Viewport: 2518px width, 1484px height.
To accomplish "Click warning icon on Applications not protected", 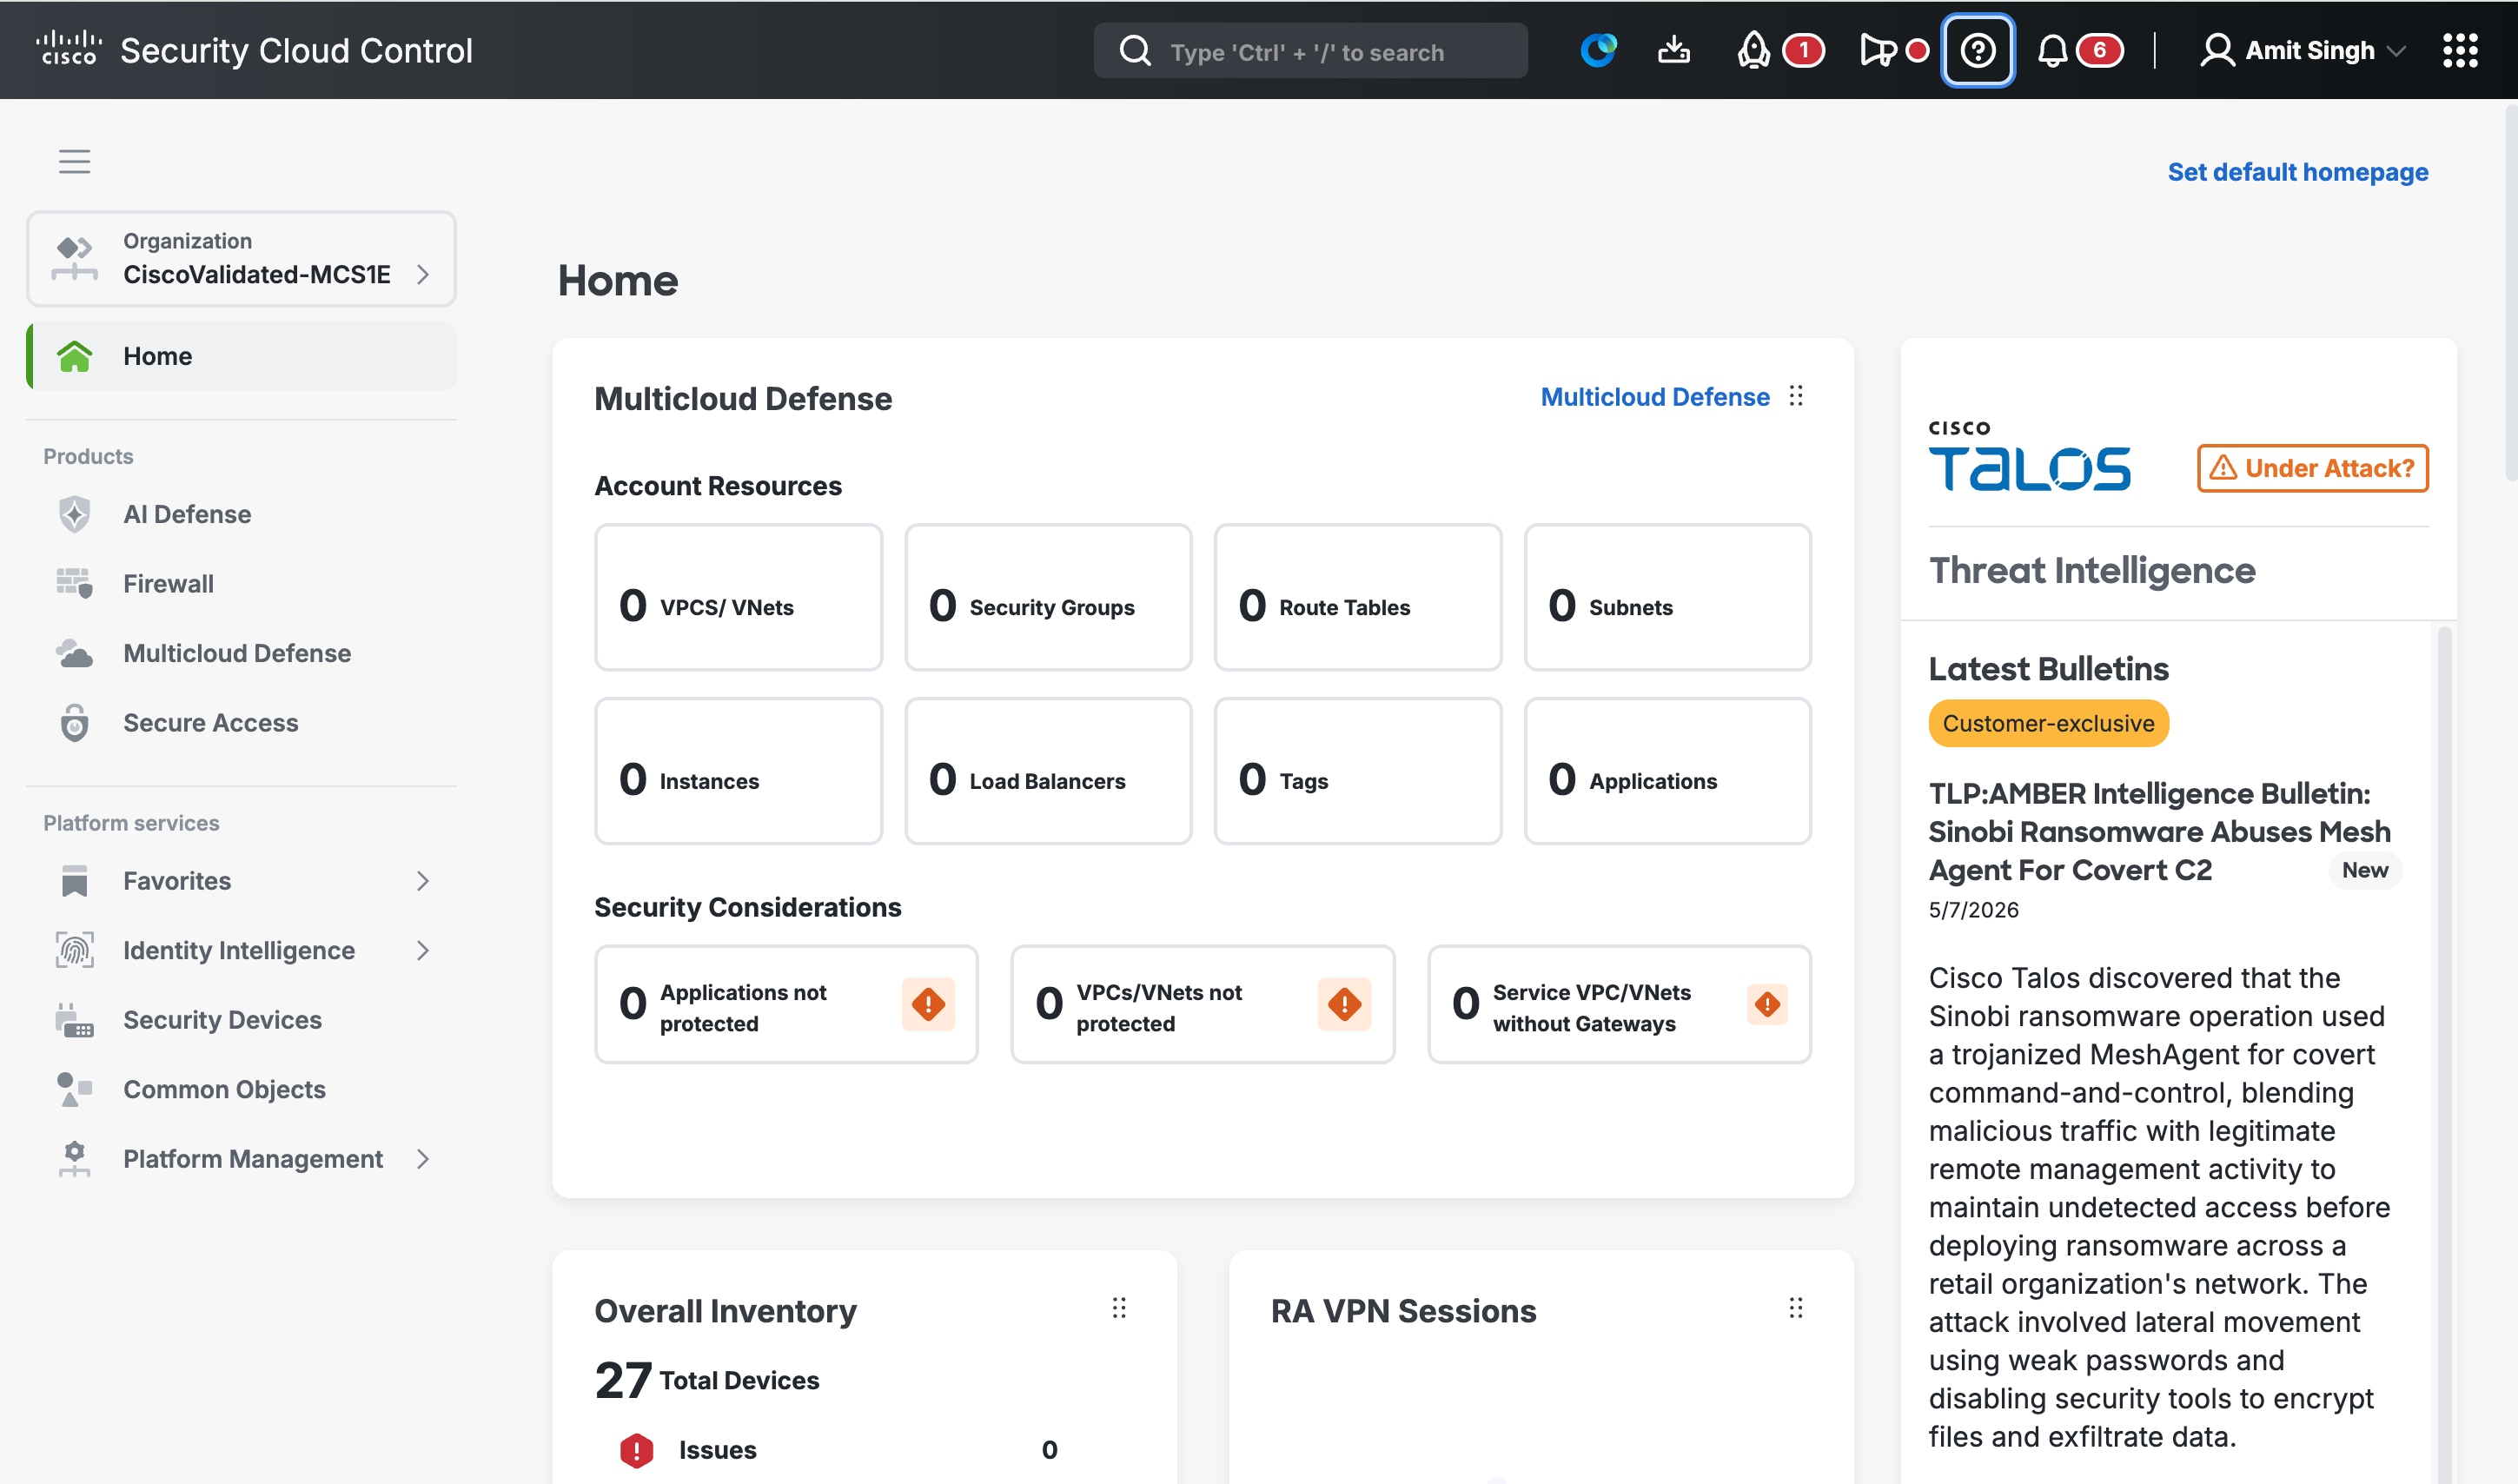I will 928,1004.
